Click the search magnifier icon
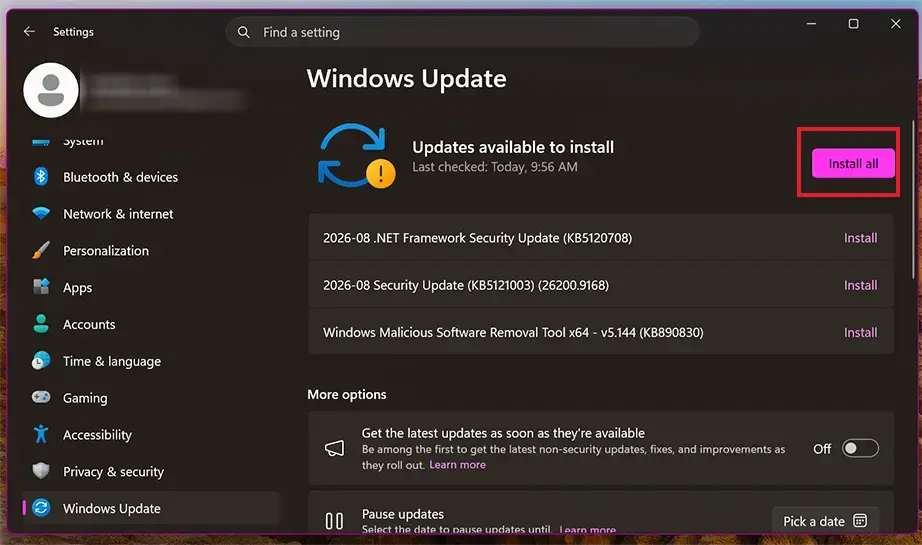This screenshot has width=922, height=545. [243, 32]
